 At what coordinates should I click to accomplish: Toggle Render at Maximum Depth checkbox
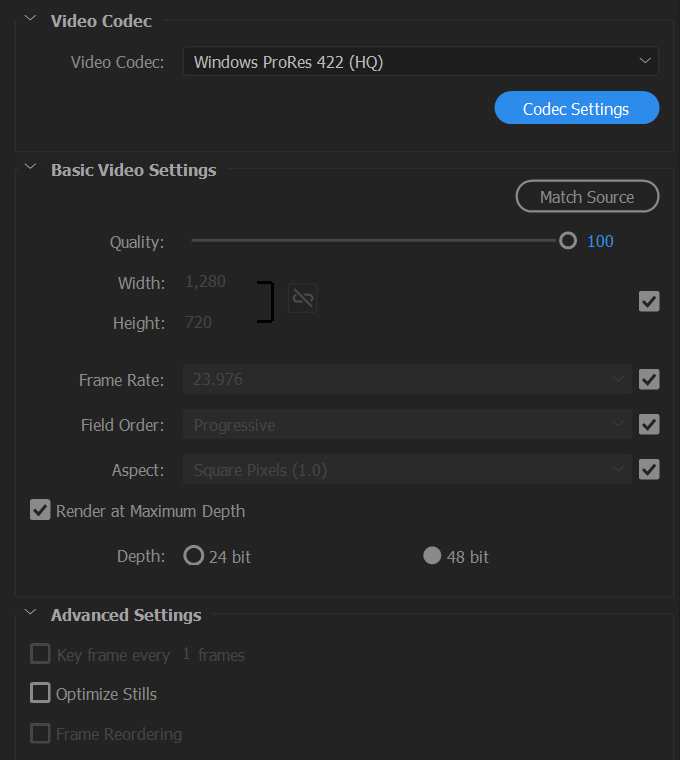tap(40, 510)
